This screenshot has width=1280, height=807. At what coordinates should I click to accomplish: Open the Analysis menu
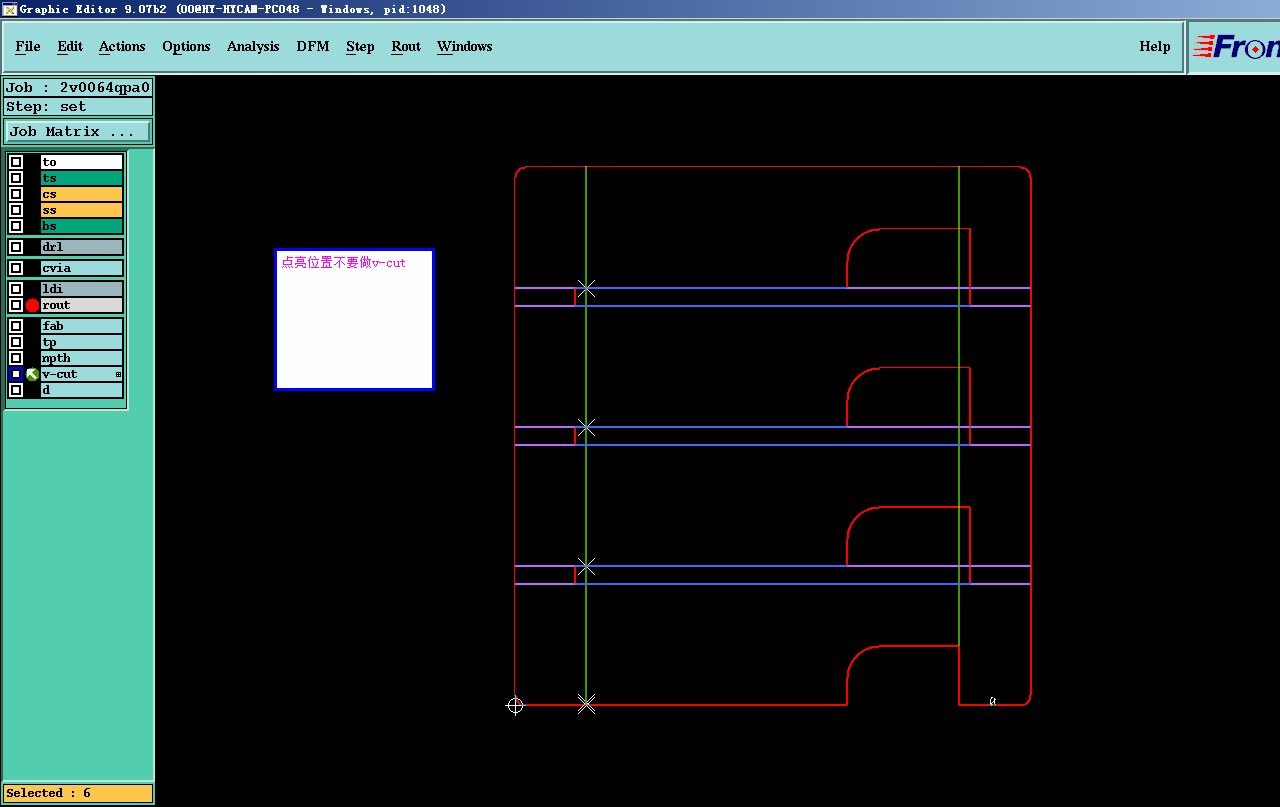pos(253,46)
